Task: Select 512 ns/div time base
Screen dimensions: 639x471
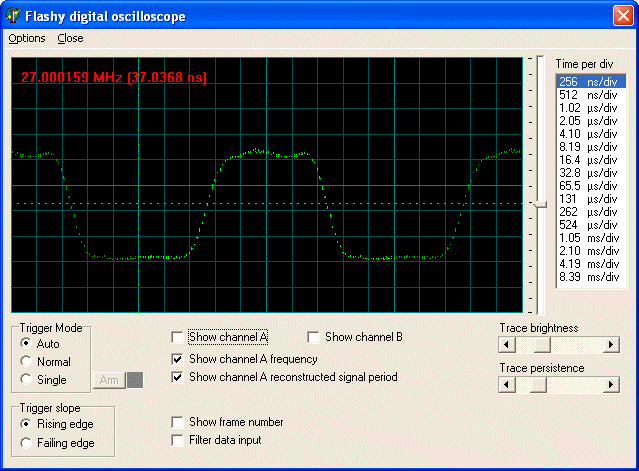Action: tap(591, 95)
